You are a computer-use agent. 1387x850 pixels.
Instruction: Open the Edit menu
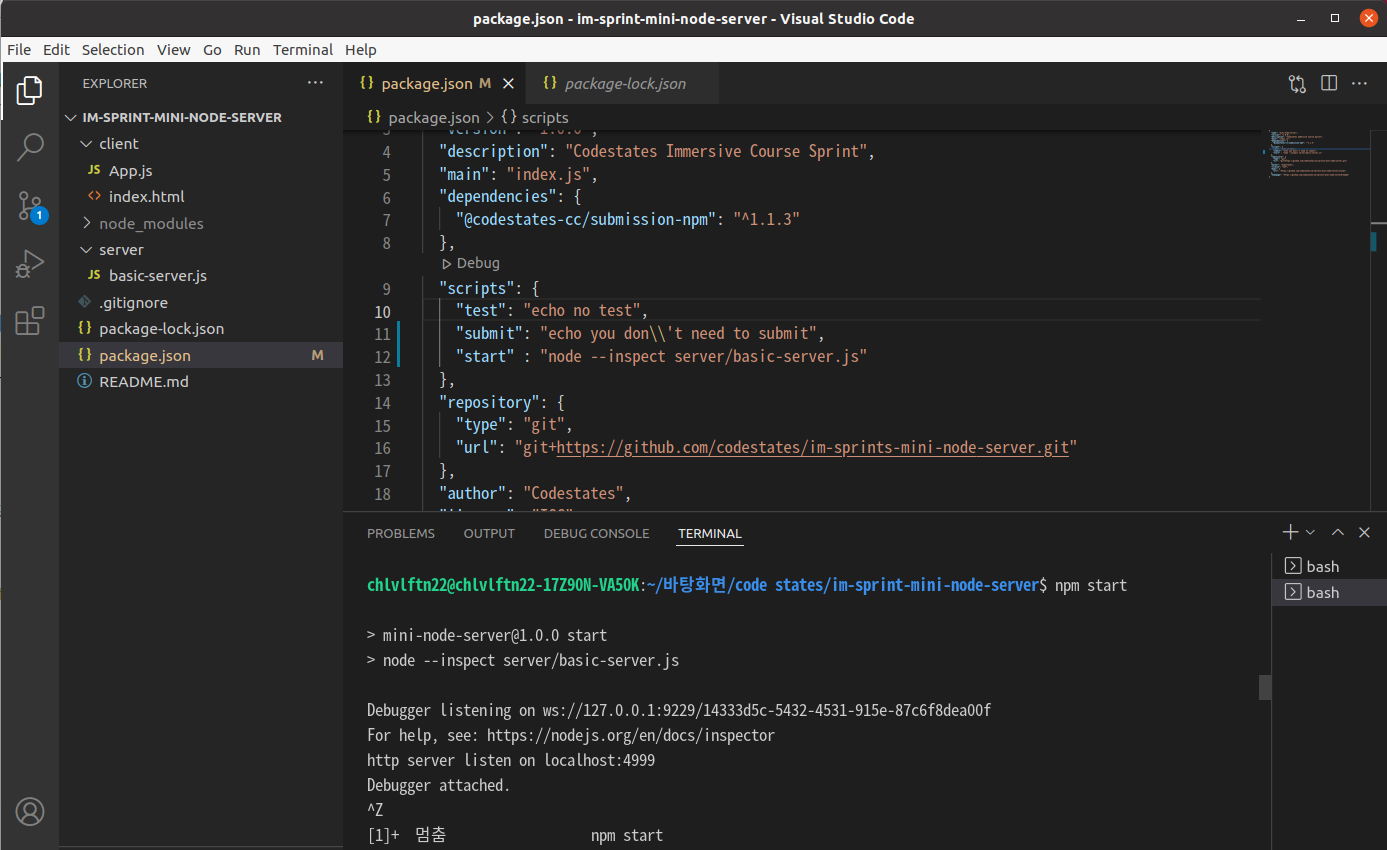click(57, 50)
